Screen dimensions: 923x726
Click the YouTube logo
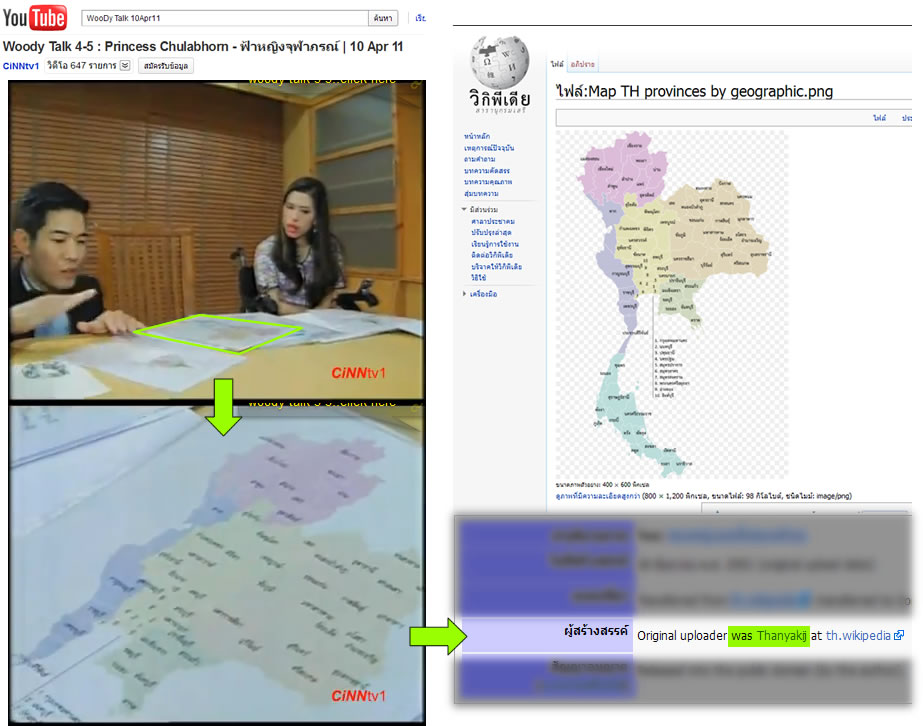pos(34,18)
